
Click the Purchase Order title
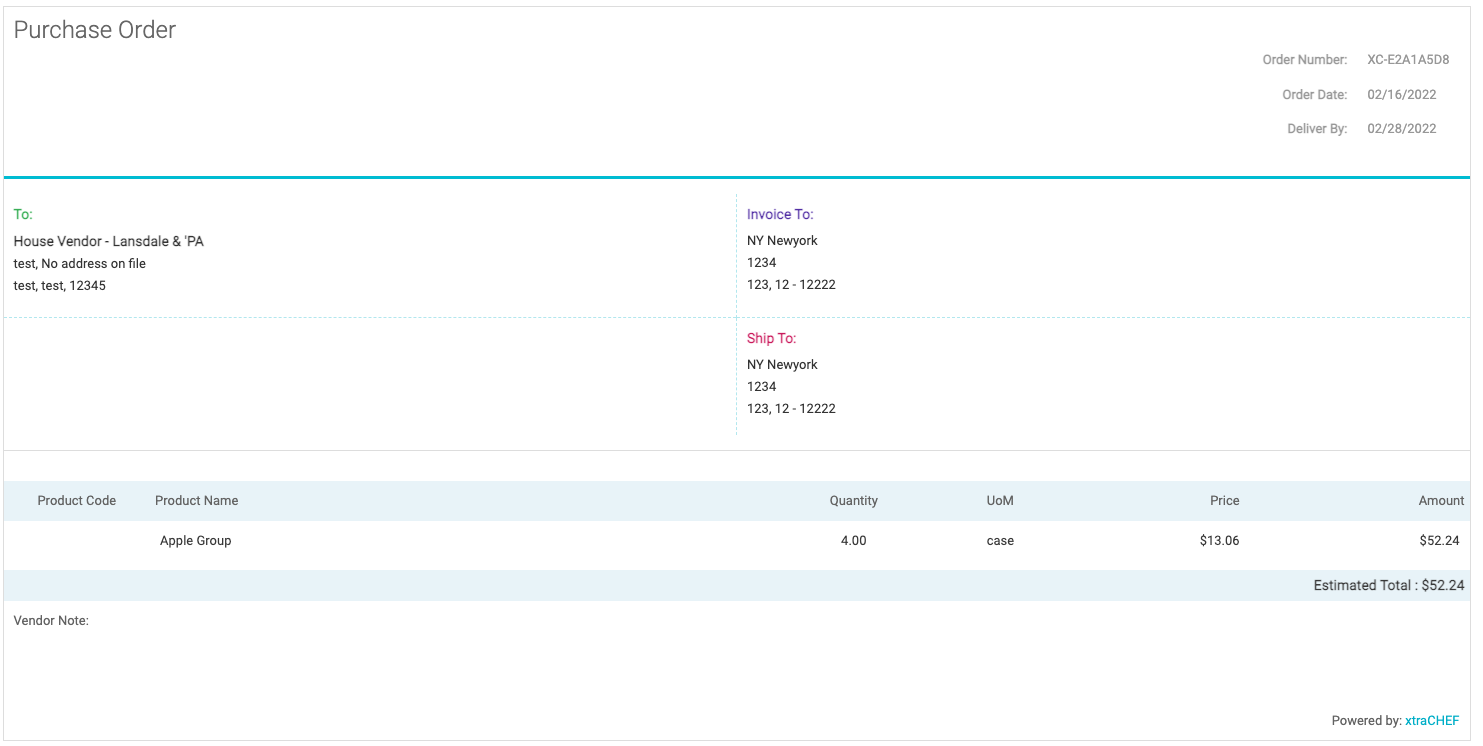(95, 30)
